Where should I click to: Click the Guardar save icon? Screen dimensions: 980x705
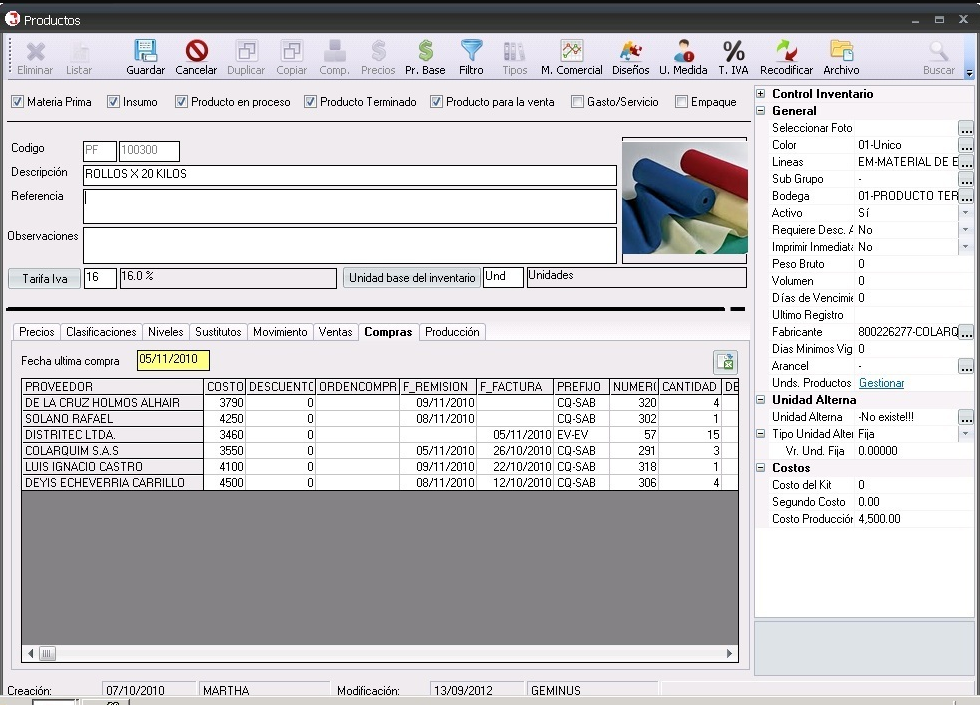coord(145,51)
